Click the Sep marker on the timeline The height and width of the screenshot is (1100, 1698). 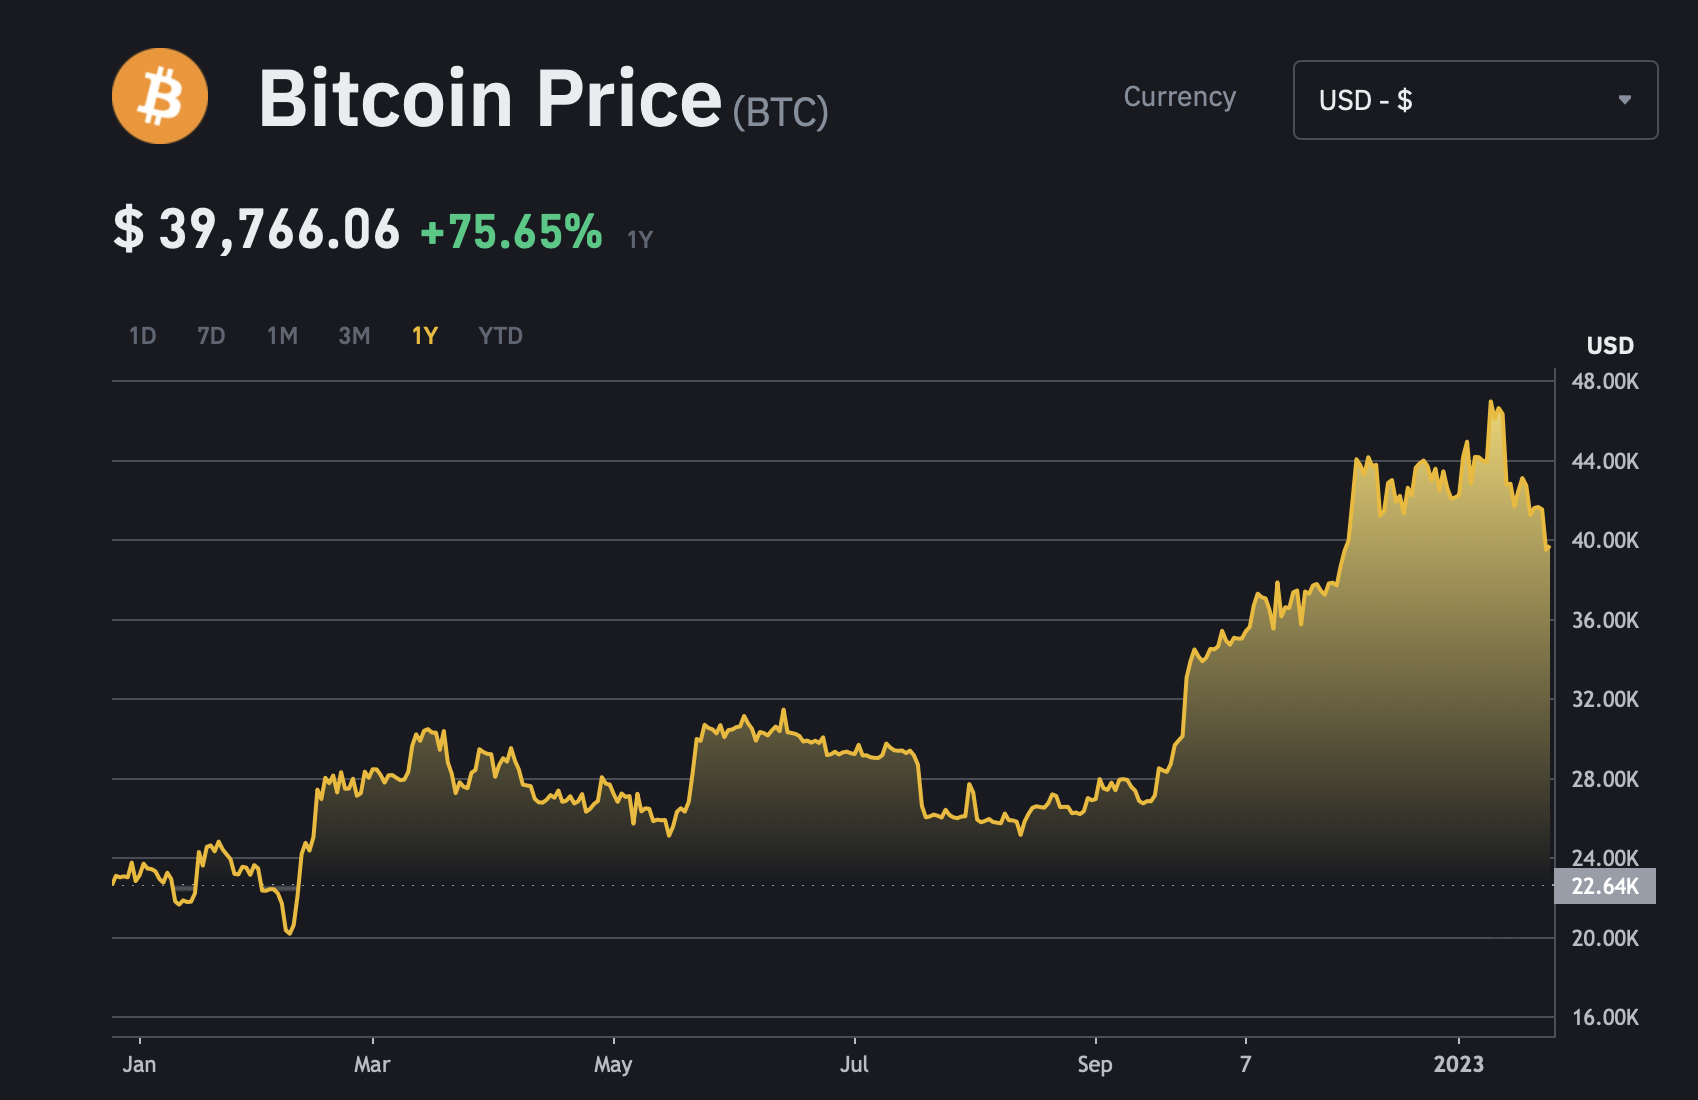pos(1095,1064)
